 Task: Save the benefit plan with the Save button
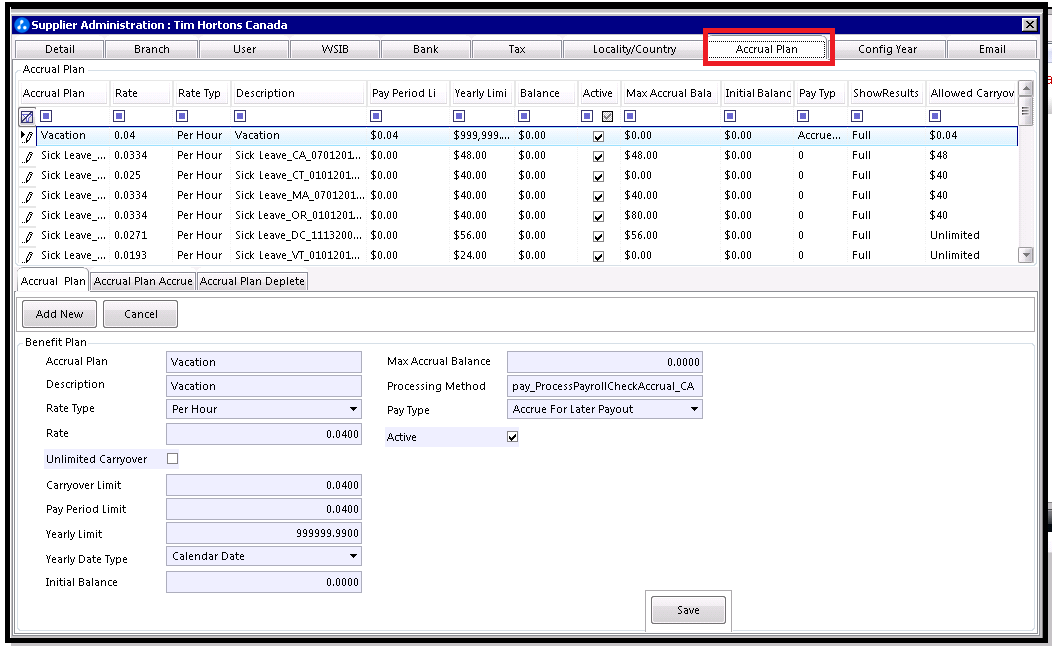688,610
